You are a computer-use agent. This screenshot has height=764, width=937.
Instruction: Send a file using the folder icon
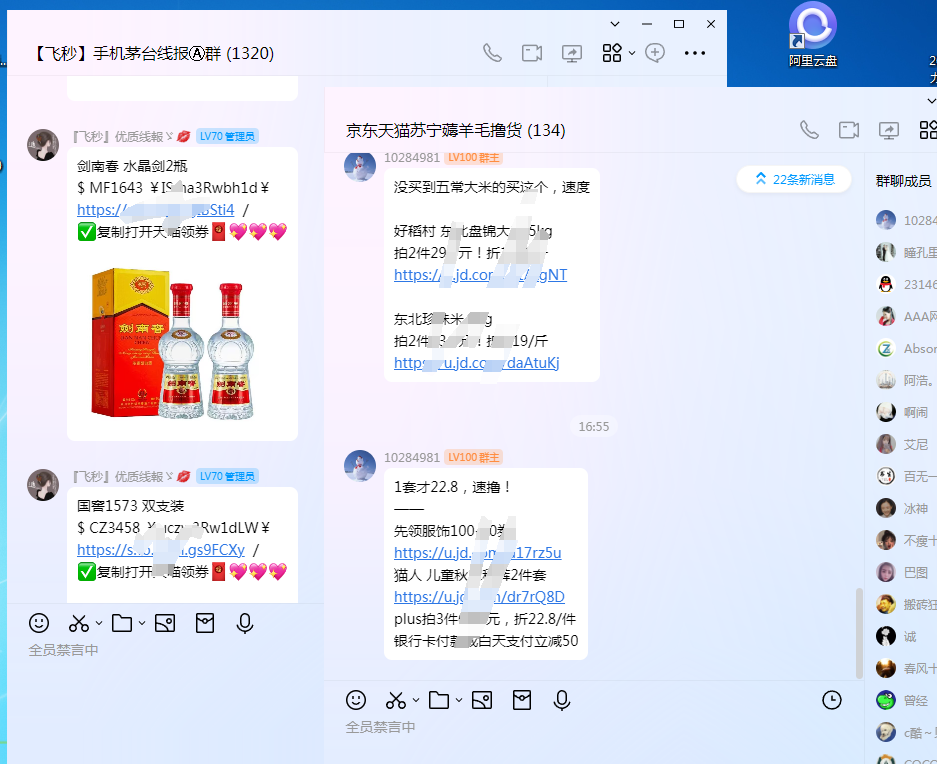point(440,701)
